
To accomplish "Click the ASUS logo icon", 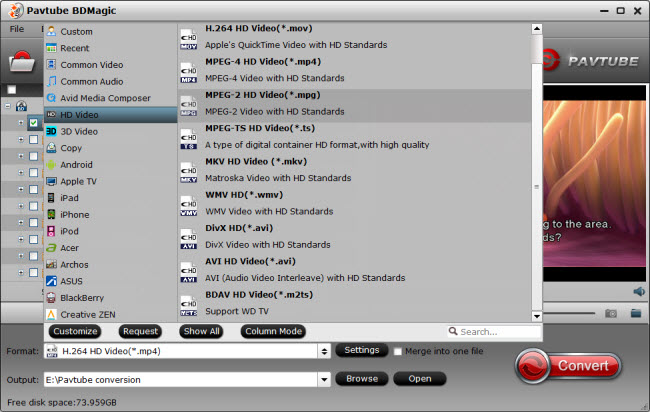I will point(51,281).
